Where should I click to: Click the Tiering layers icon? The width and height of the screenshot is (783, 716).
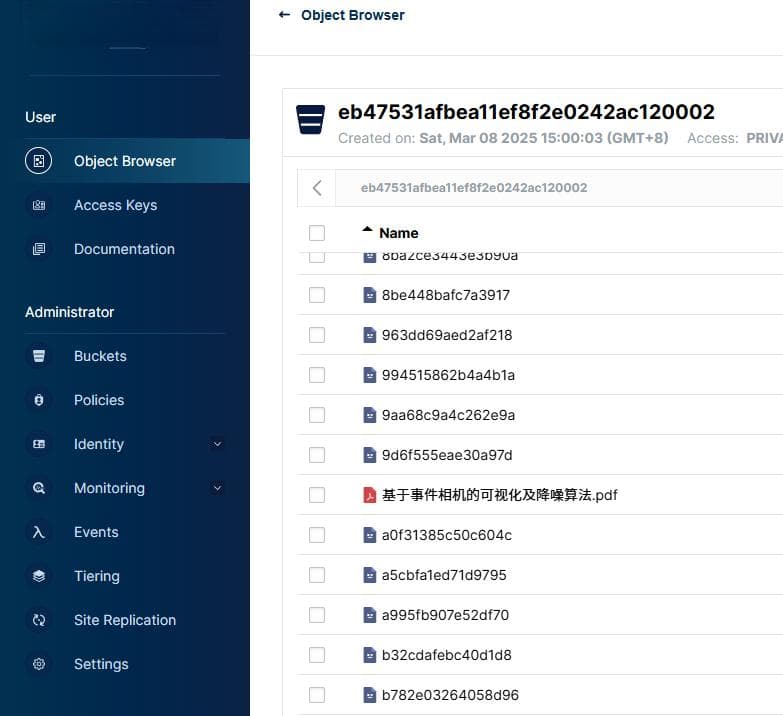(38, 576)
